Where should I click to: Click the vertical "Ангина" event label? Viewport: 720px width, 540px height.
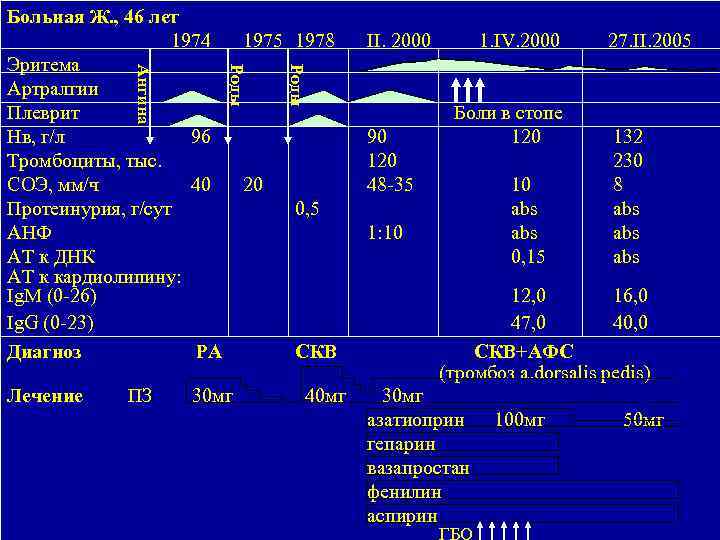pos(143,94)
